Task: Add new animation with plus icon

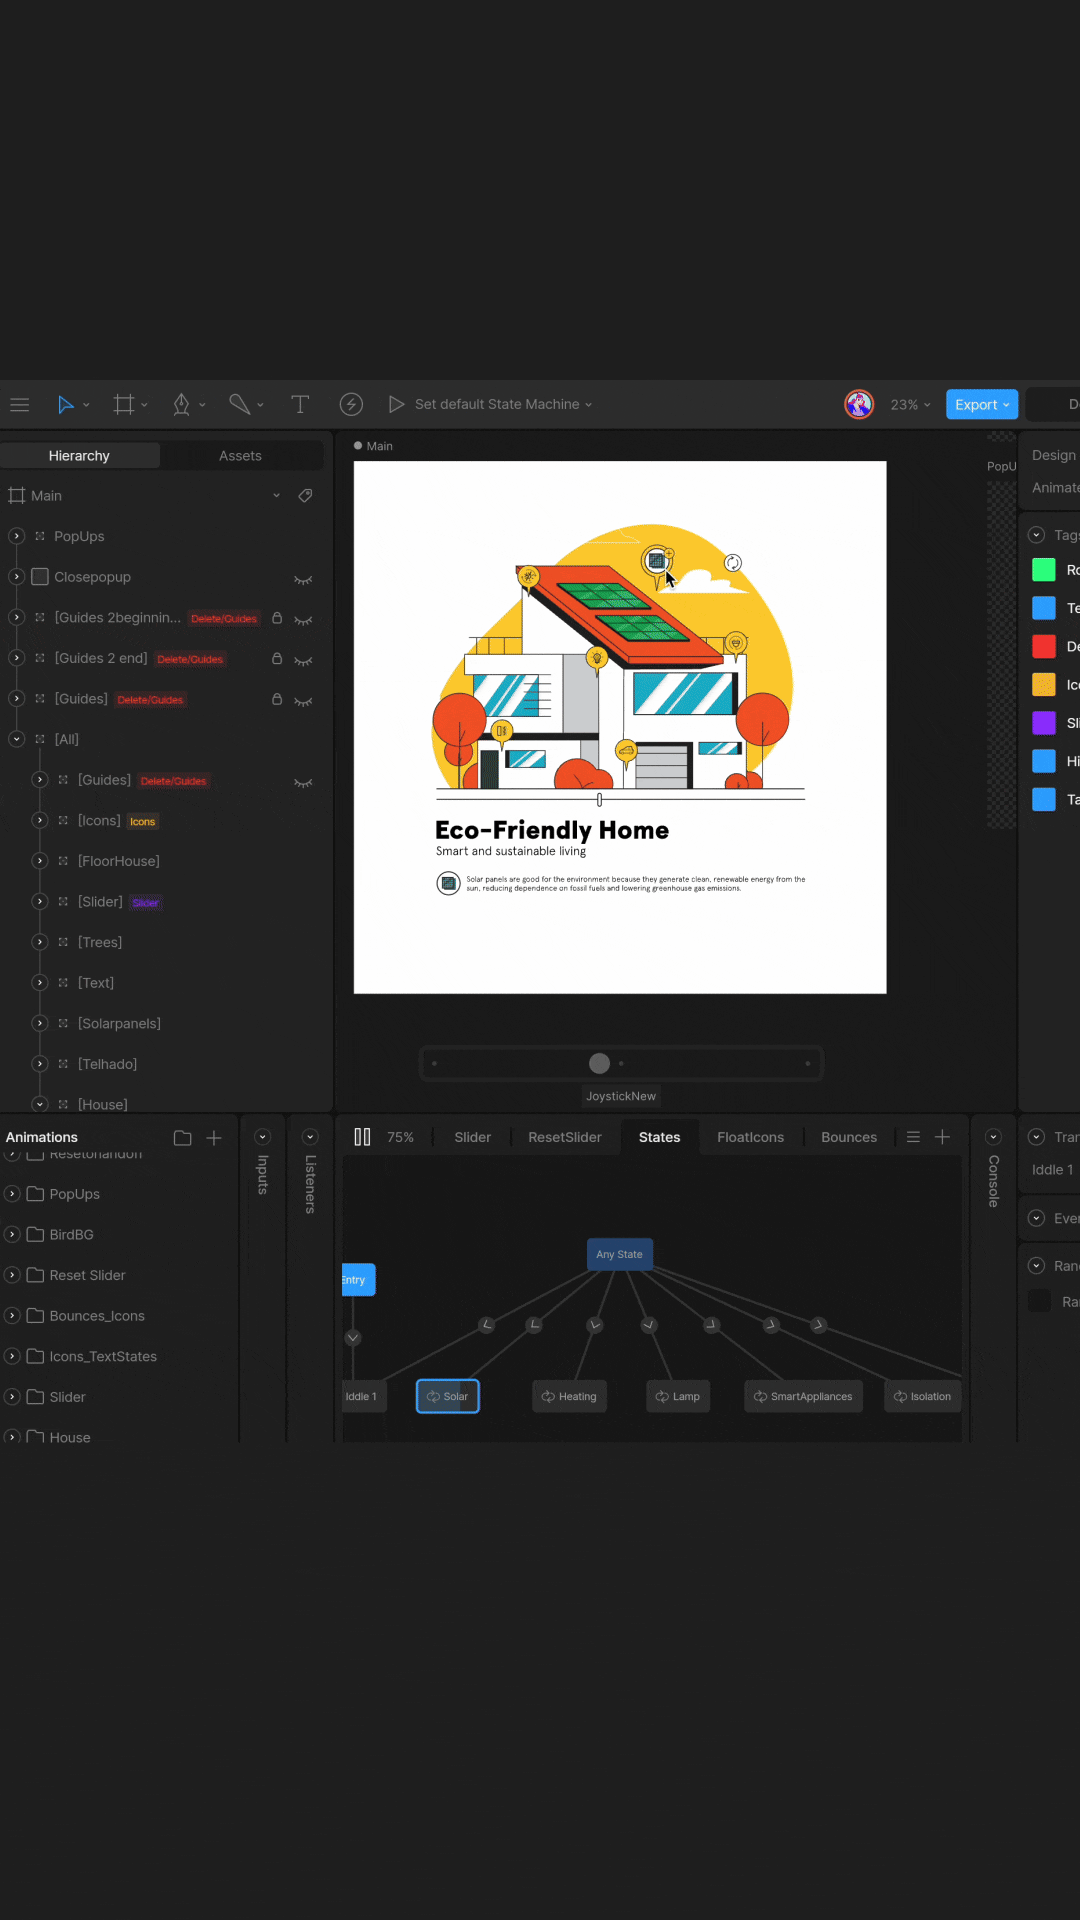Action: click(214, 1138)
